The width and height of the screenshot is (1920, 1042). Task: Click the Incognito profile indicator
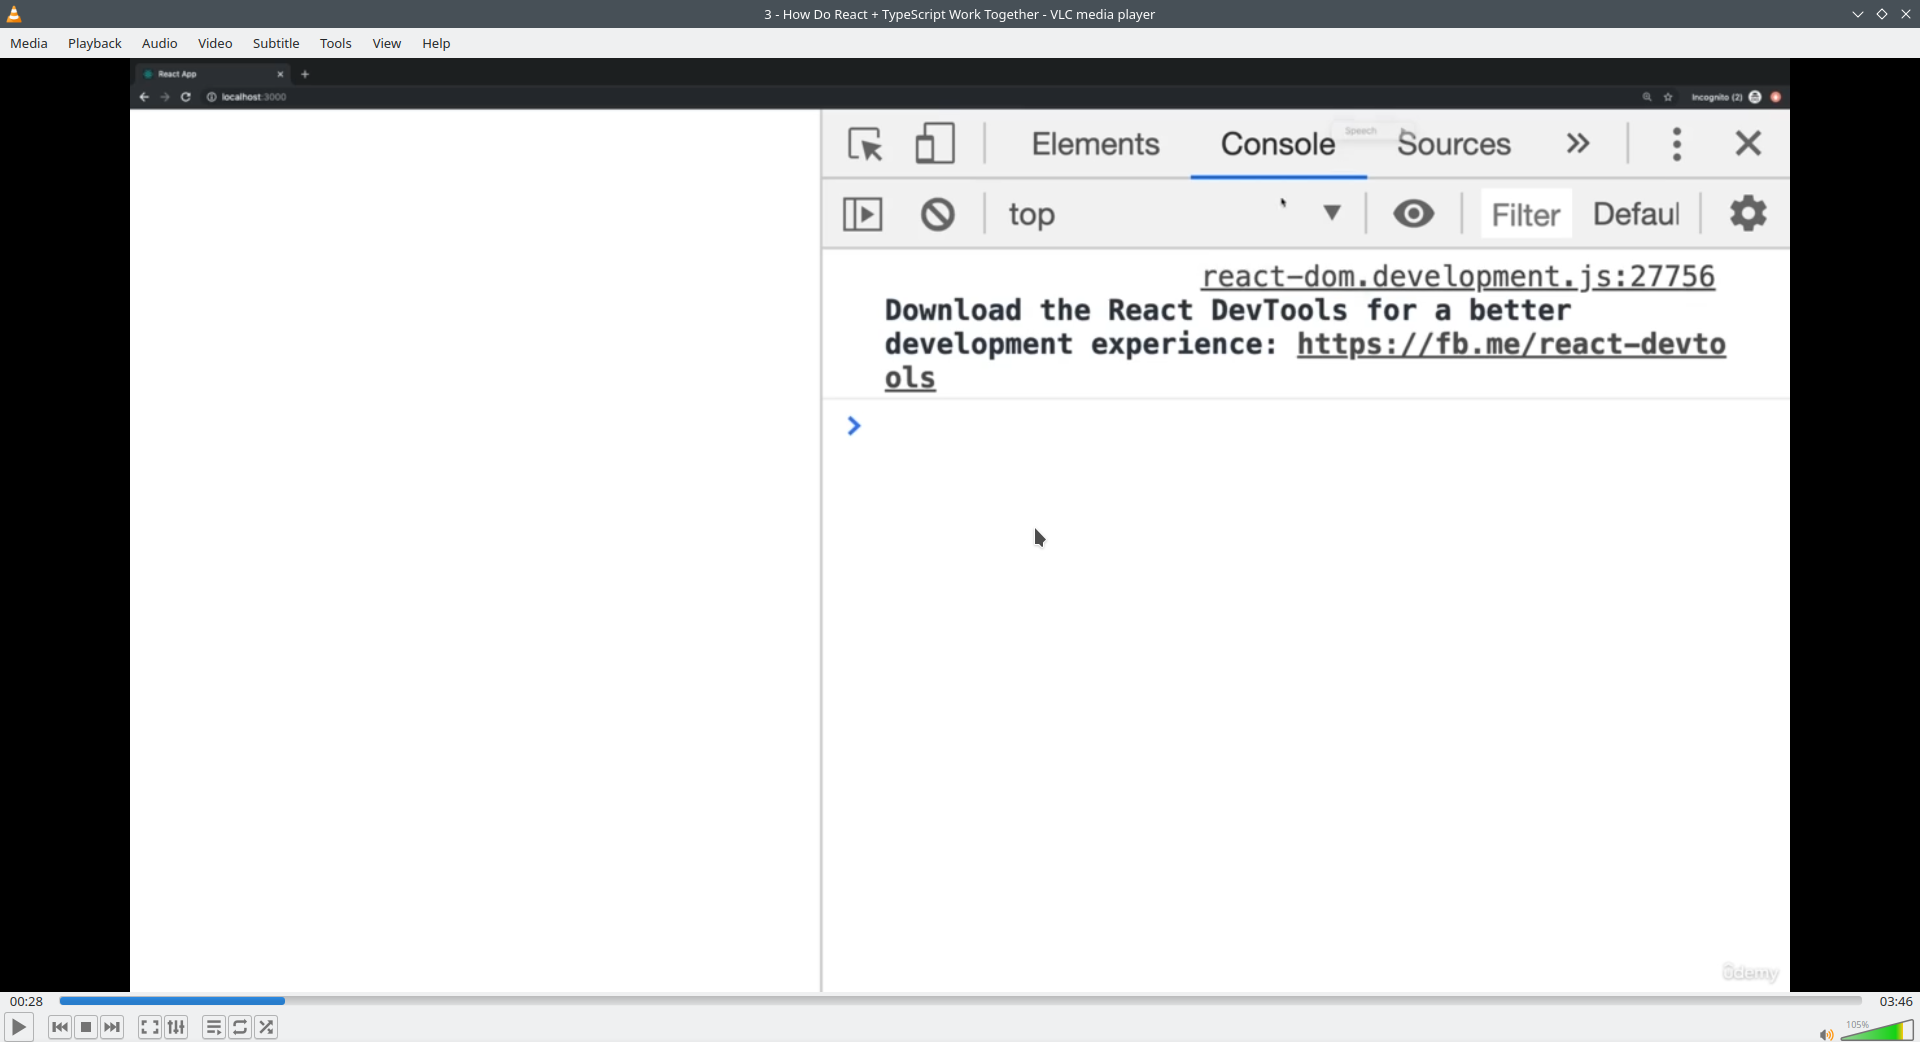click(1726, 97)
